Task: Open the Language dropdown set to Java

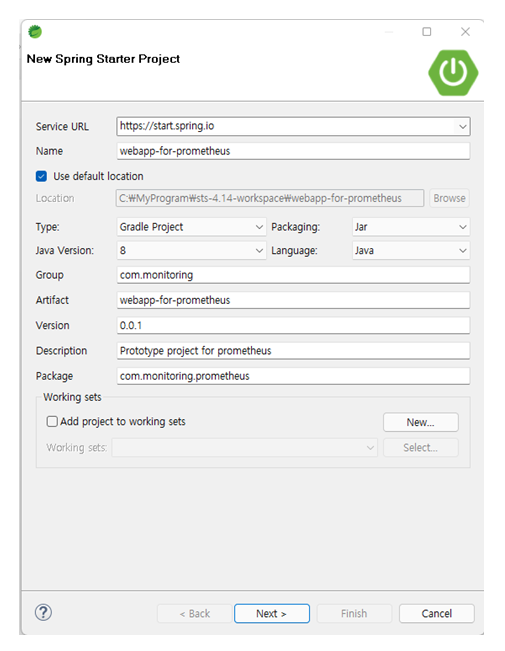Action: (x=411, y=250)
